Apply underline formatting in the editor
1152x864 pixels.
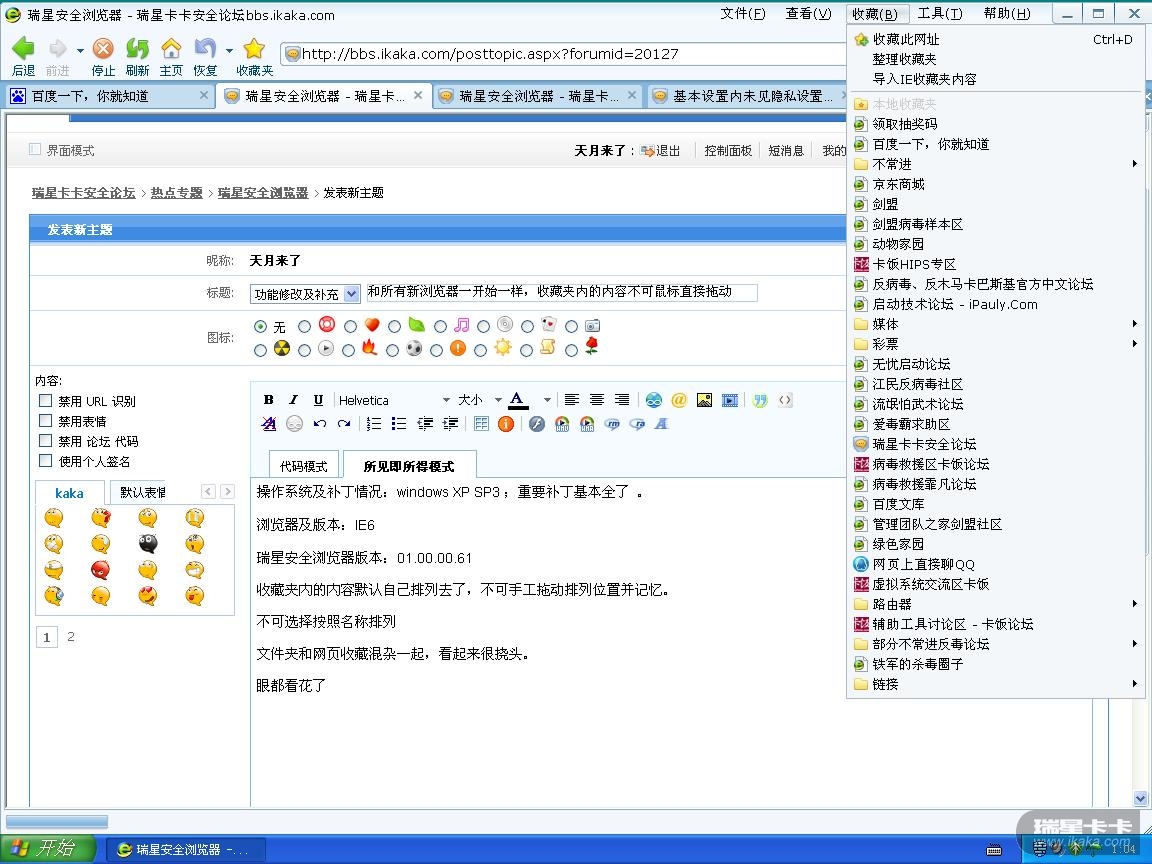point(318,400)
